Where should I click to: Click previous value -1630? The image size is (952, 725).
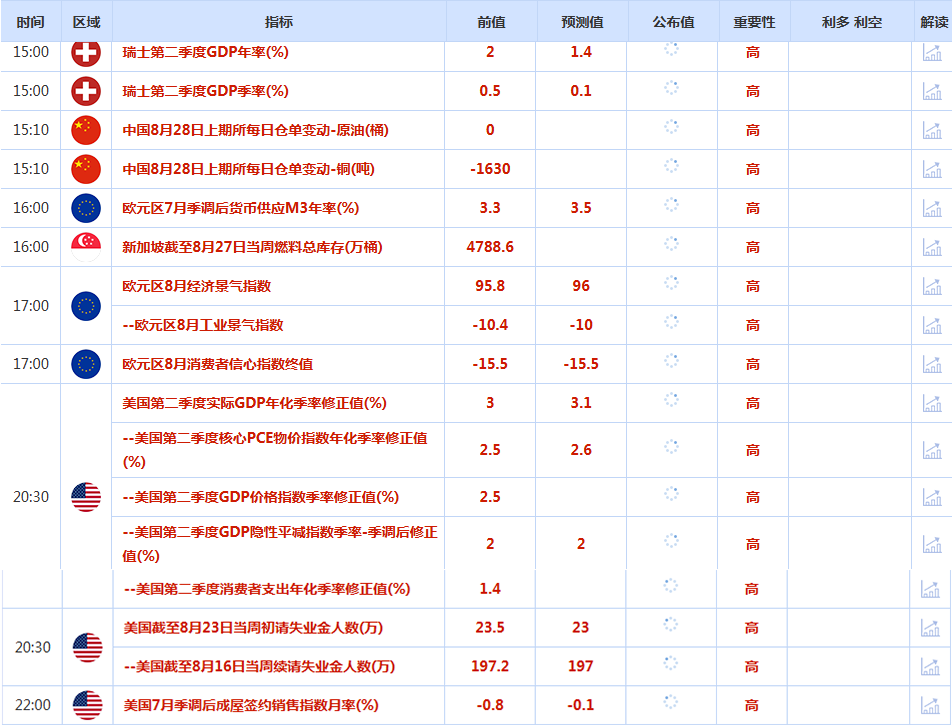(x=490, y=169)
